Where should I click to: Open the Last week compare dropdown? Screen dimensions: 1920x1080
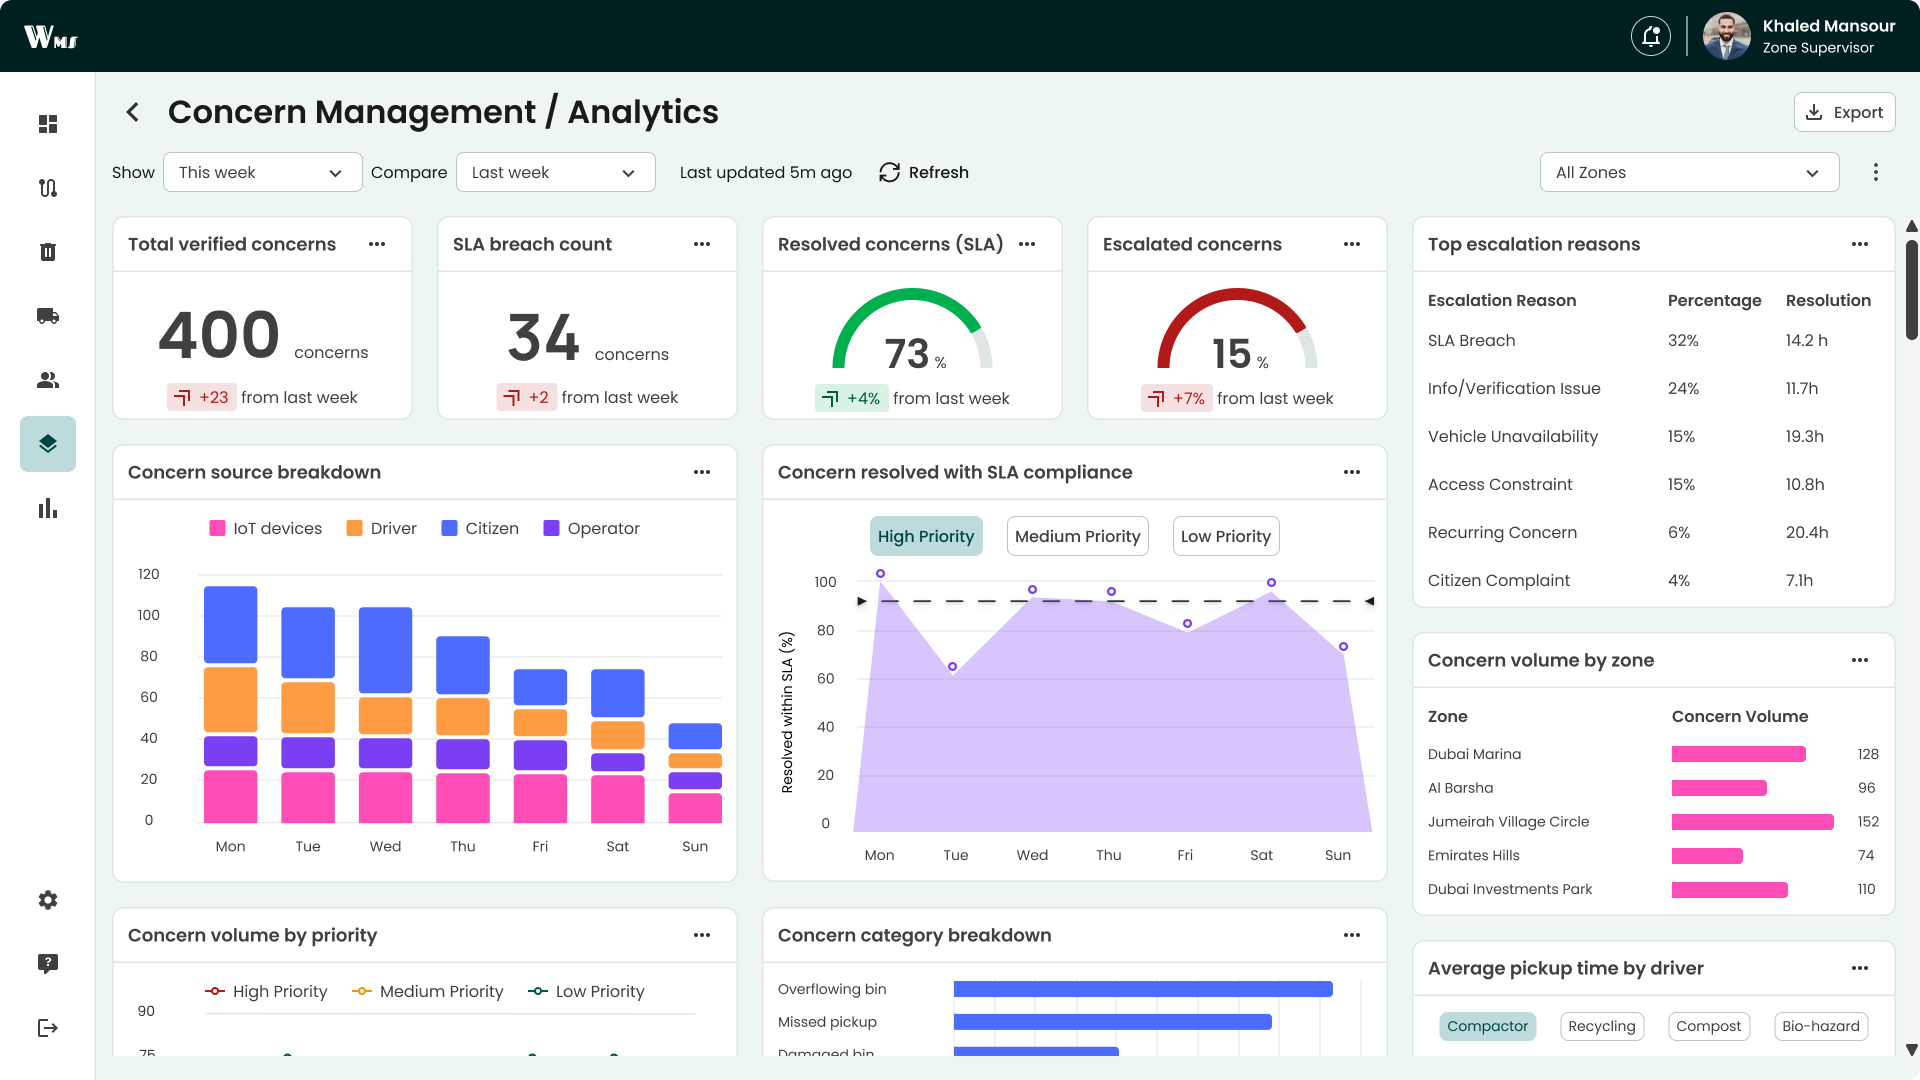[x=555, y=172]
